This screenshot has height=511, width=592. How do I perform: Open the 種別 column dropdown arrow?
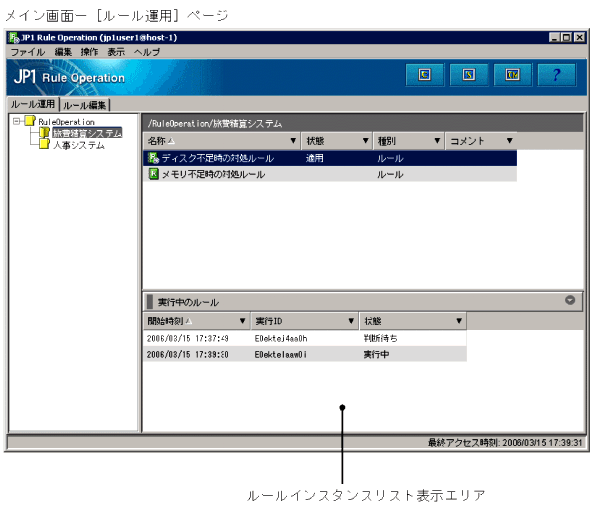coord(437,140)
